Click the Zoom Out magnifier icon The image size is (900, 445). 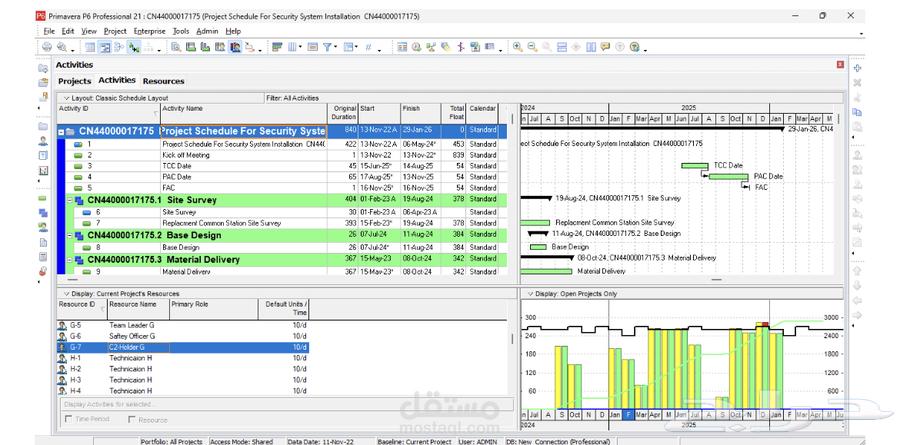[532, 47]
